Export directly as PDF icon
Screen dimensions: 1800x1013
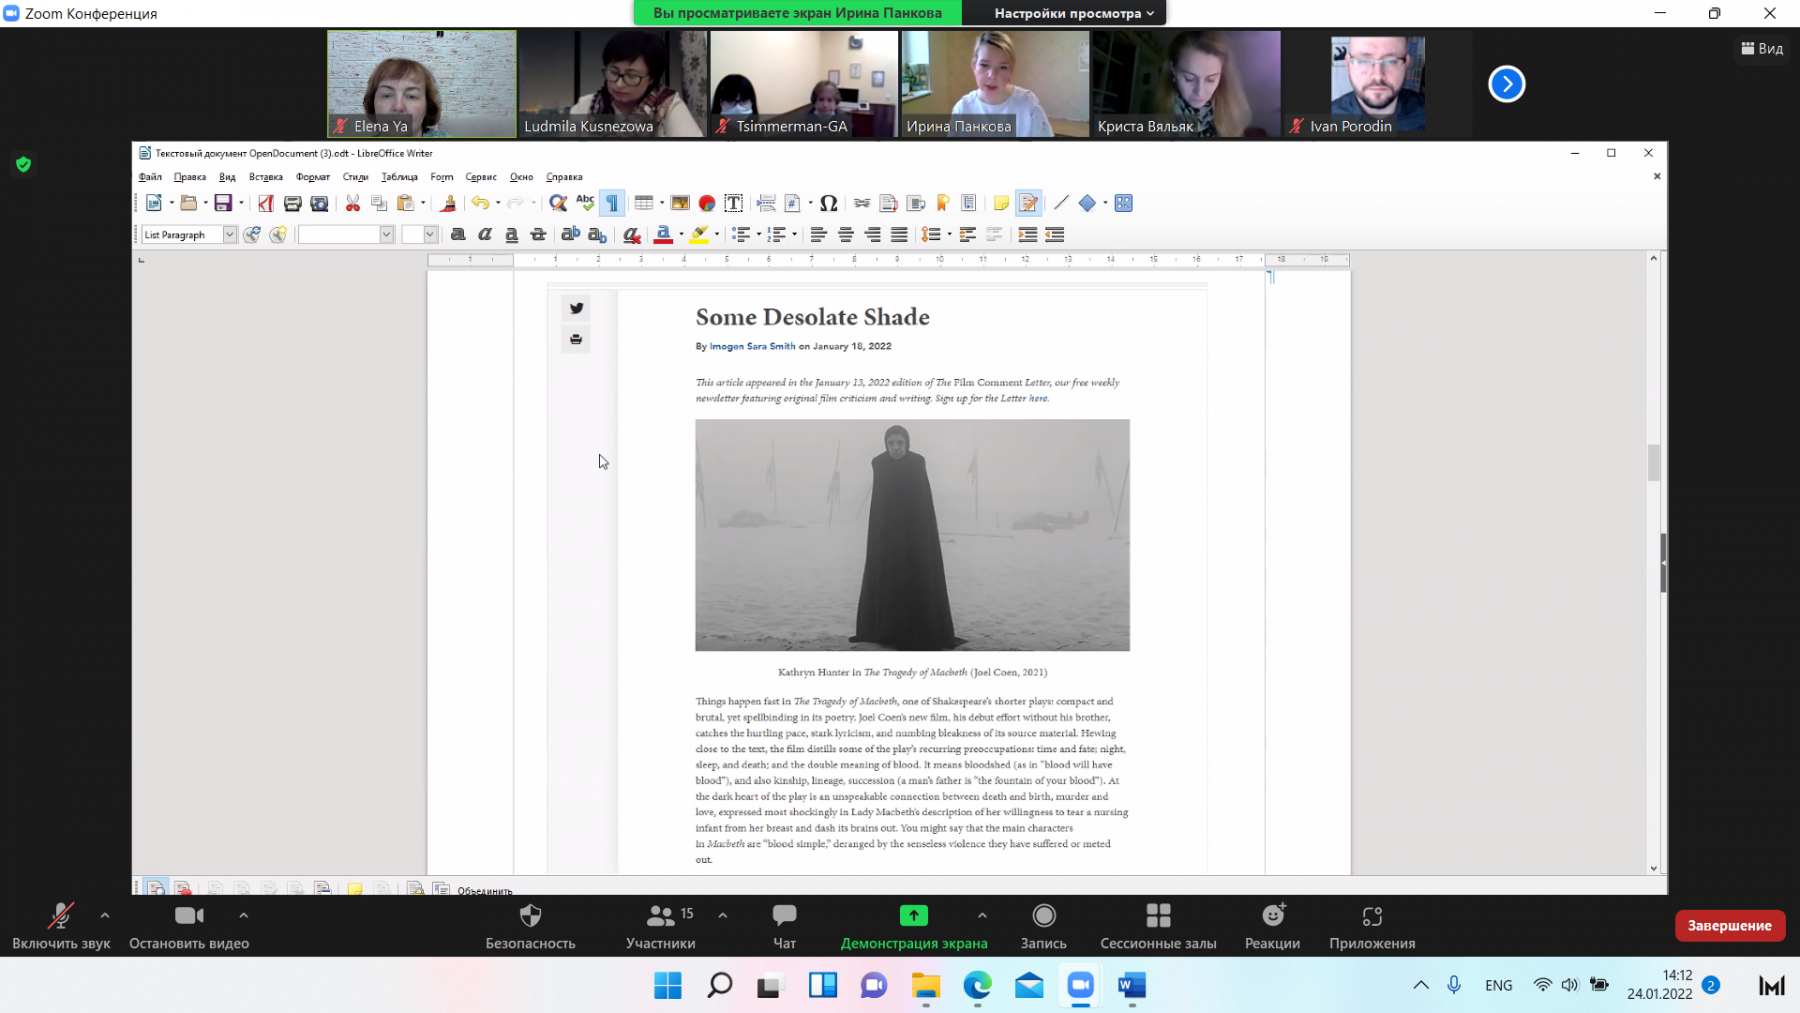[265, 203]
